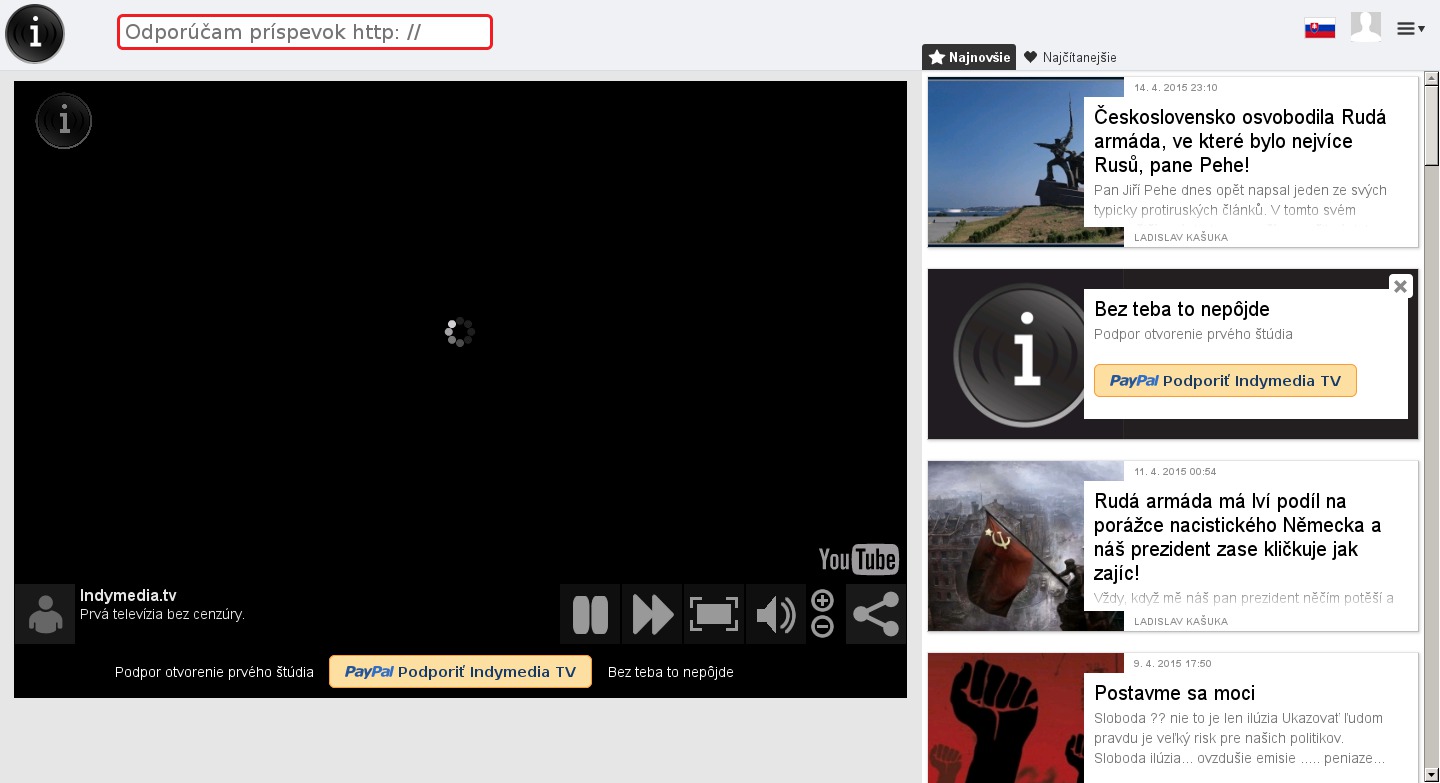Viewport: 1440px width, 783px height.
Task: Skip to the next video
Action: click(652, 614)
